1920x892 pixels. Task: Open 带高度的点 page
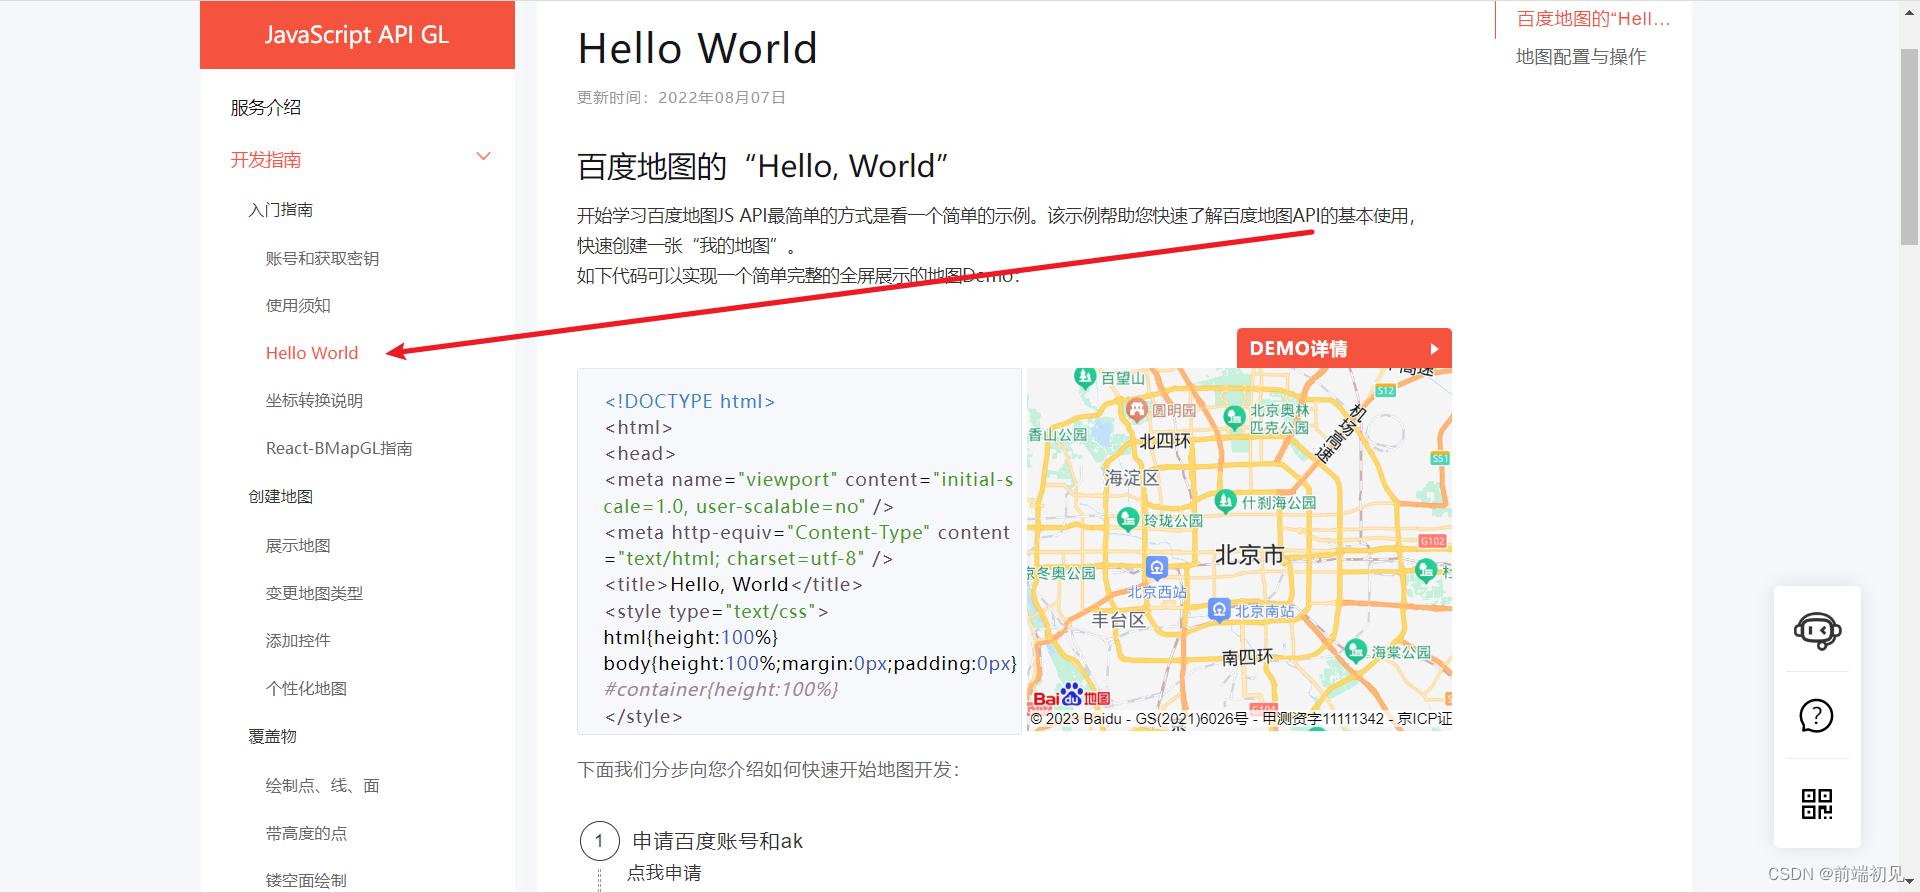click(306, 833)
